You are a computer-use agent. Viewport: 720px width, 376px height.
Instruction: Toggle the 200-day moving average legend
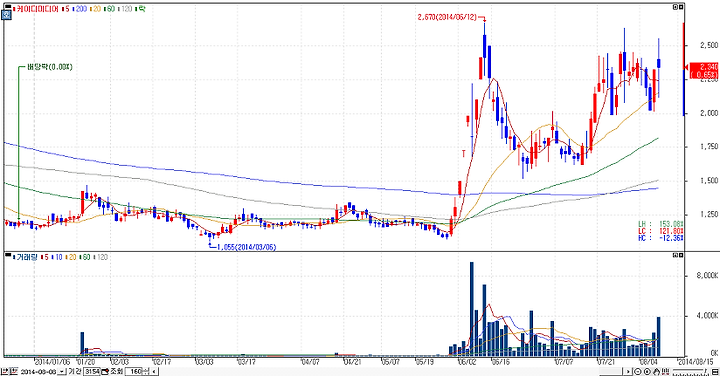click(79, 9)
